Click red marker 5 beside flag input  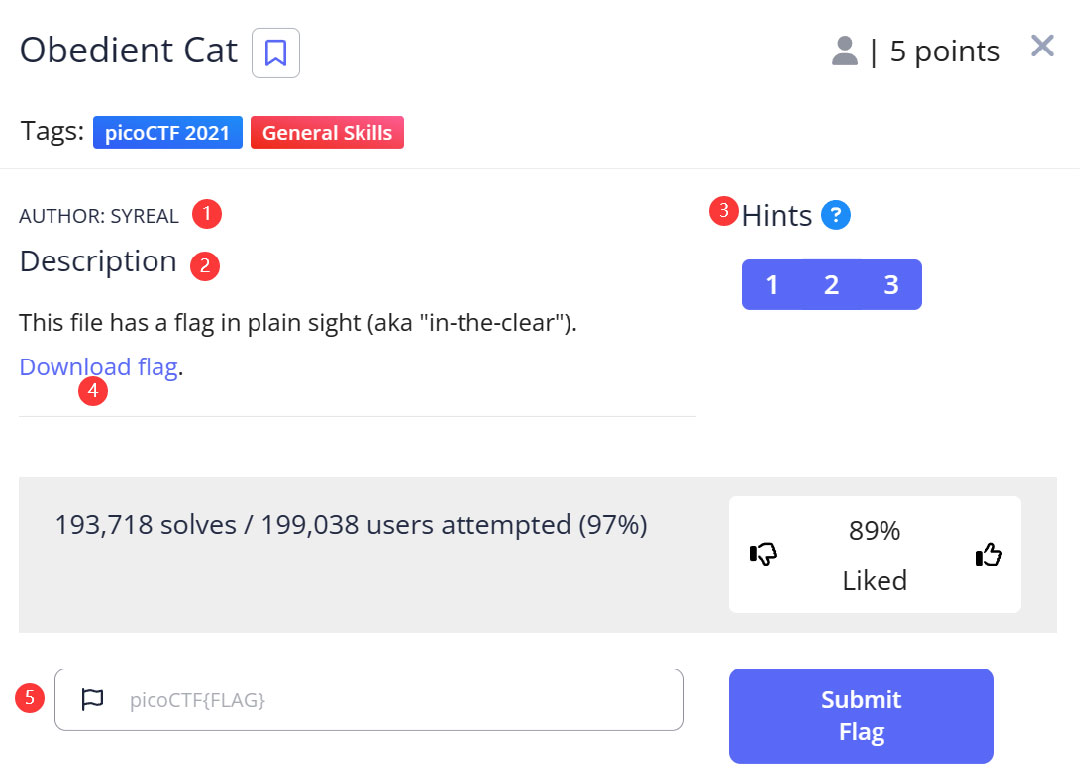tap(30, 697)
